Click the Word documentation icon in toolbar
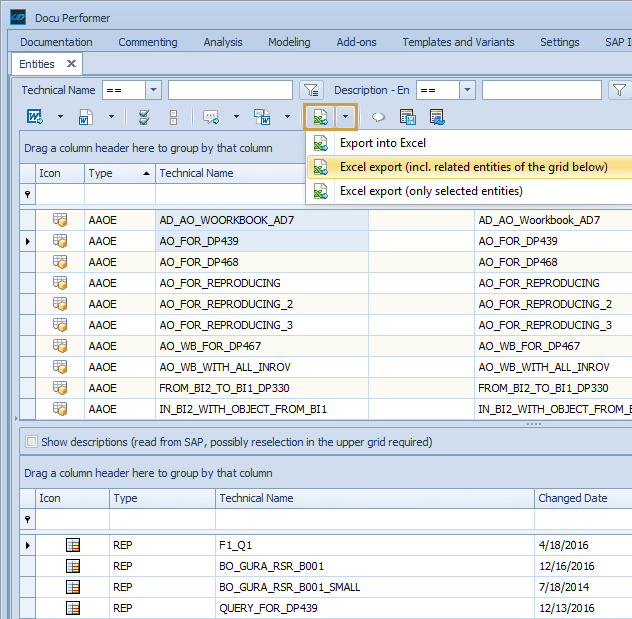The height and width of the screenshot is (619, 632). (x=33, y=117)
